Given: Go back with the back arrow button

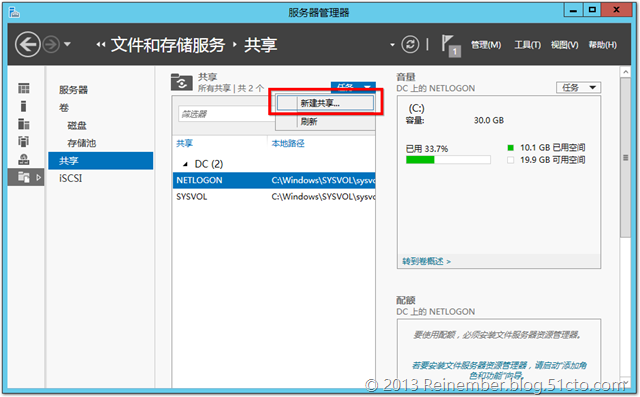Looking at the screenshot, I should 28,44.
